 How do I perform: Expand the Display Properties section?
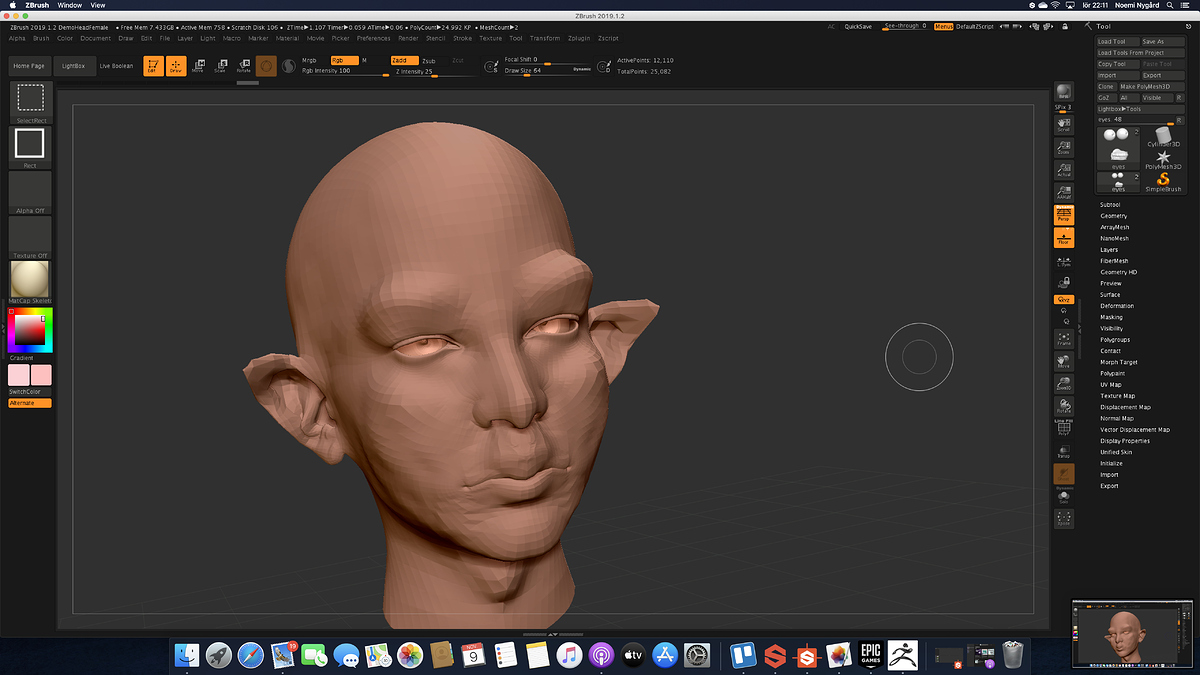point(1125,441)
